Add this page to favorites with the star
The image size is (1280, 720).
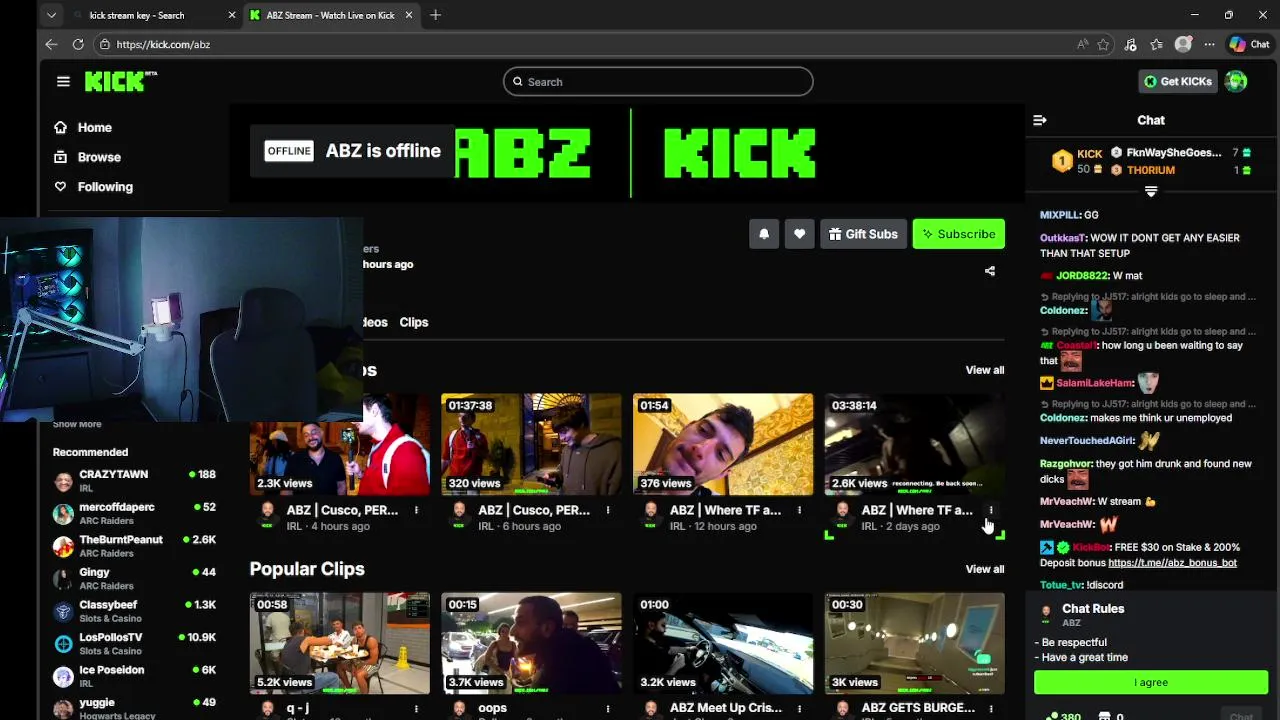point(1103,44)
